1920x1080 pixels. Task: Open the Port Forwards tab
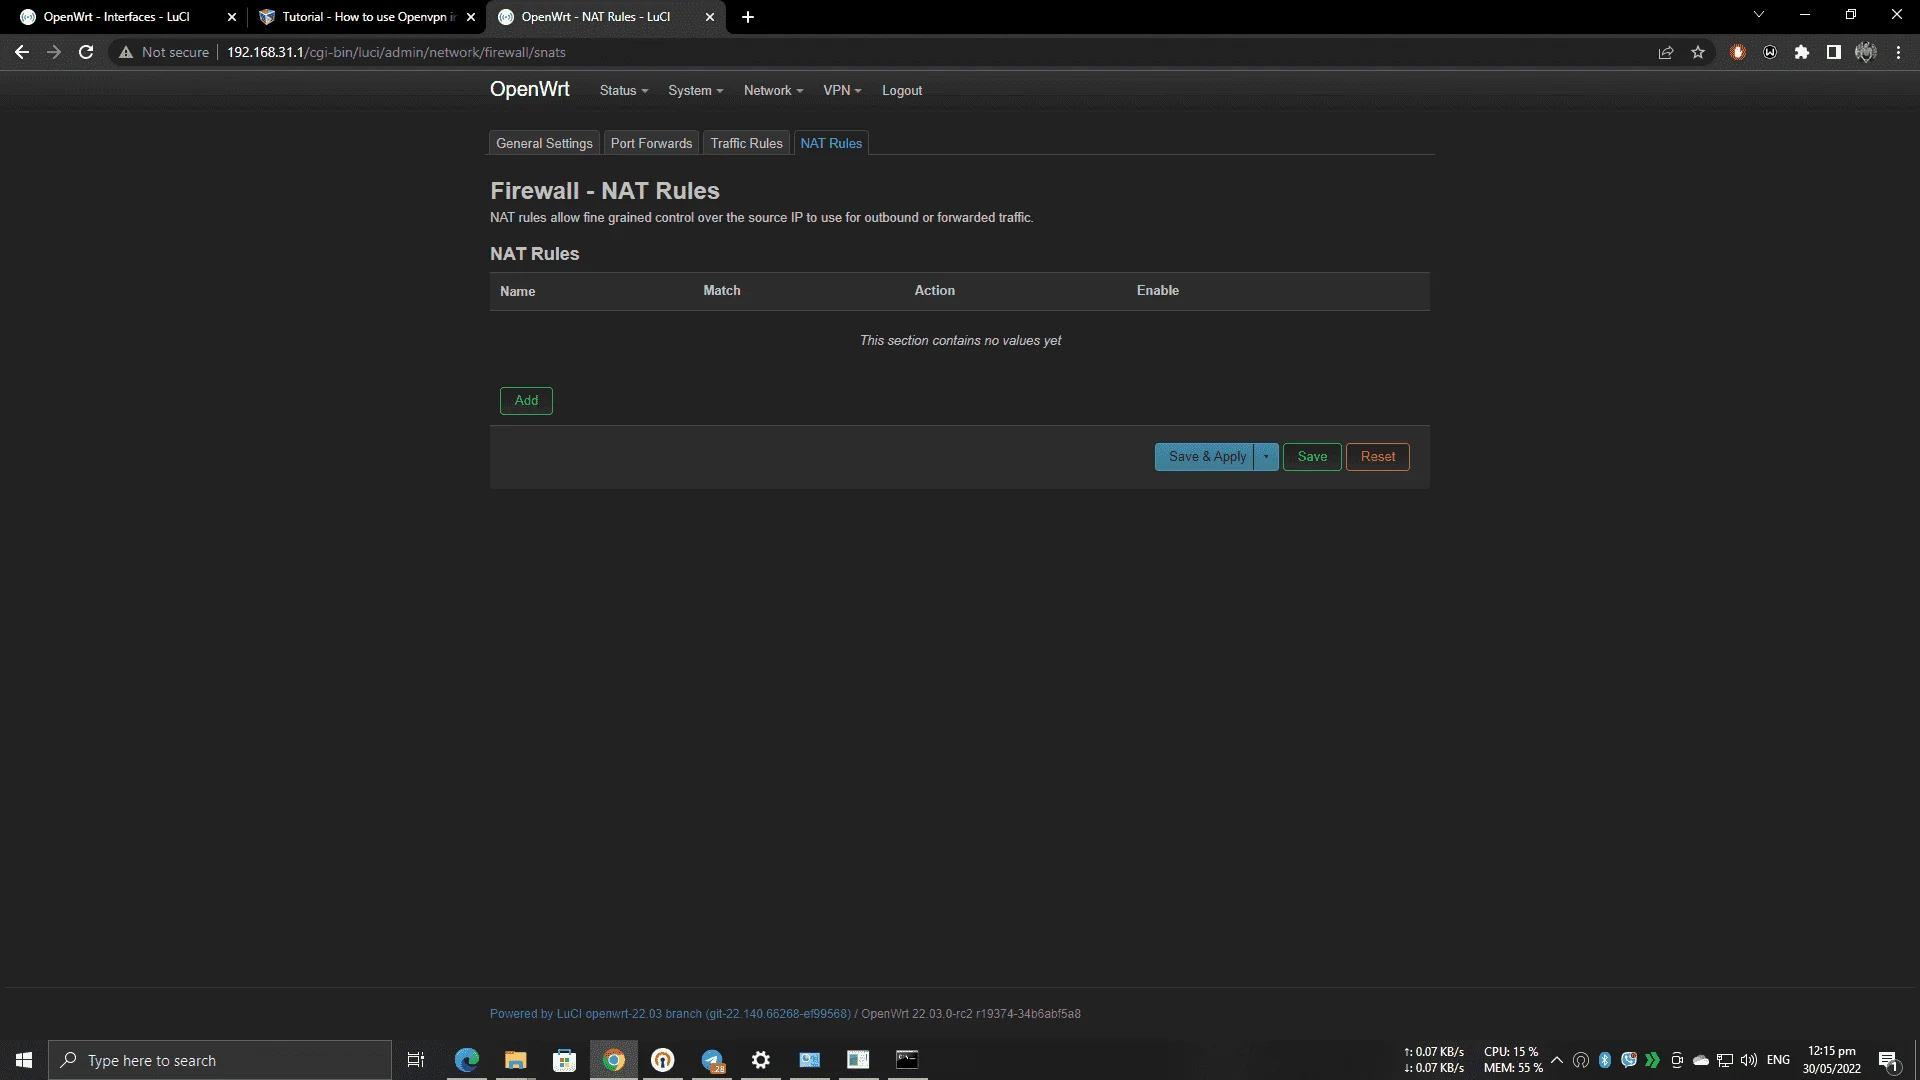[651, 143]
